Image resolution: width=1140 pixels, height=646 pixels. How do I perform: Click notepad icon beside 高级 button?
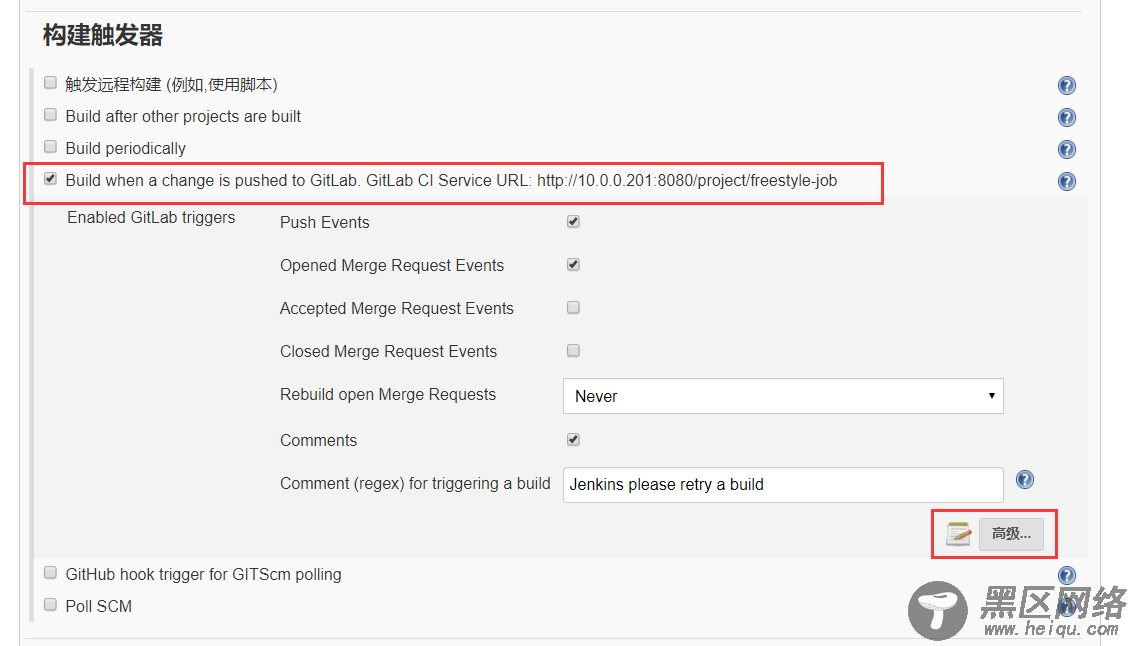[x=958, y=534]
